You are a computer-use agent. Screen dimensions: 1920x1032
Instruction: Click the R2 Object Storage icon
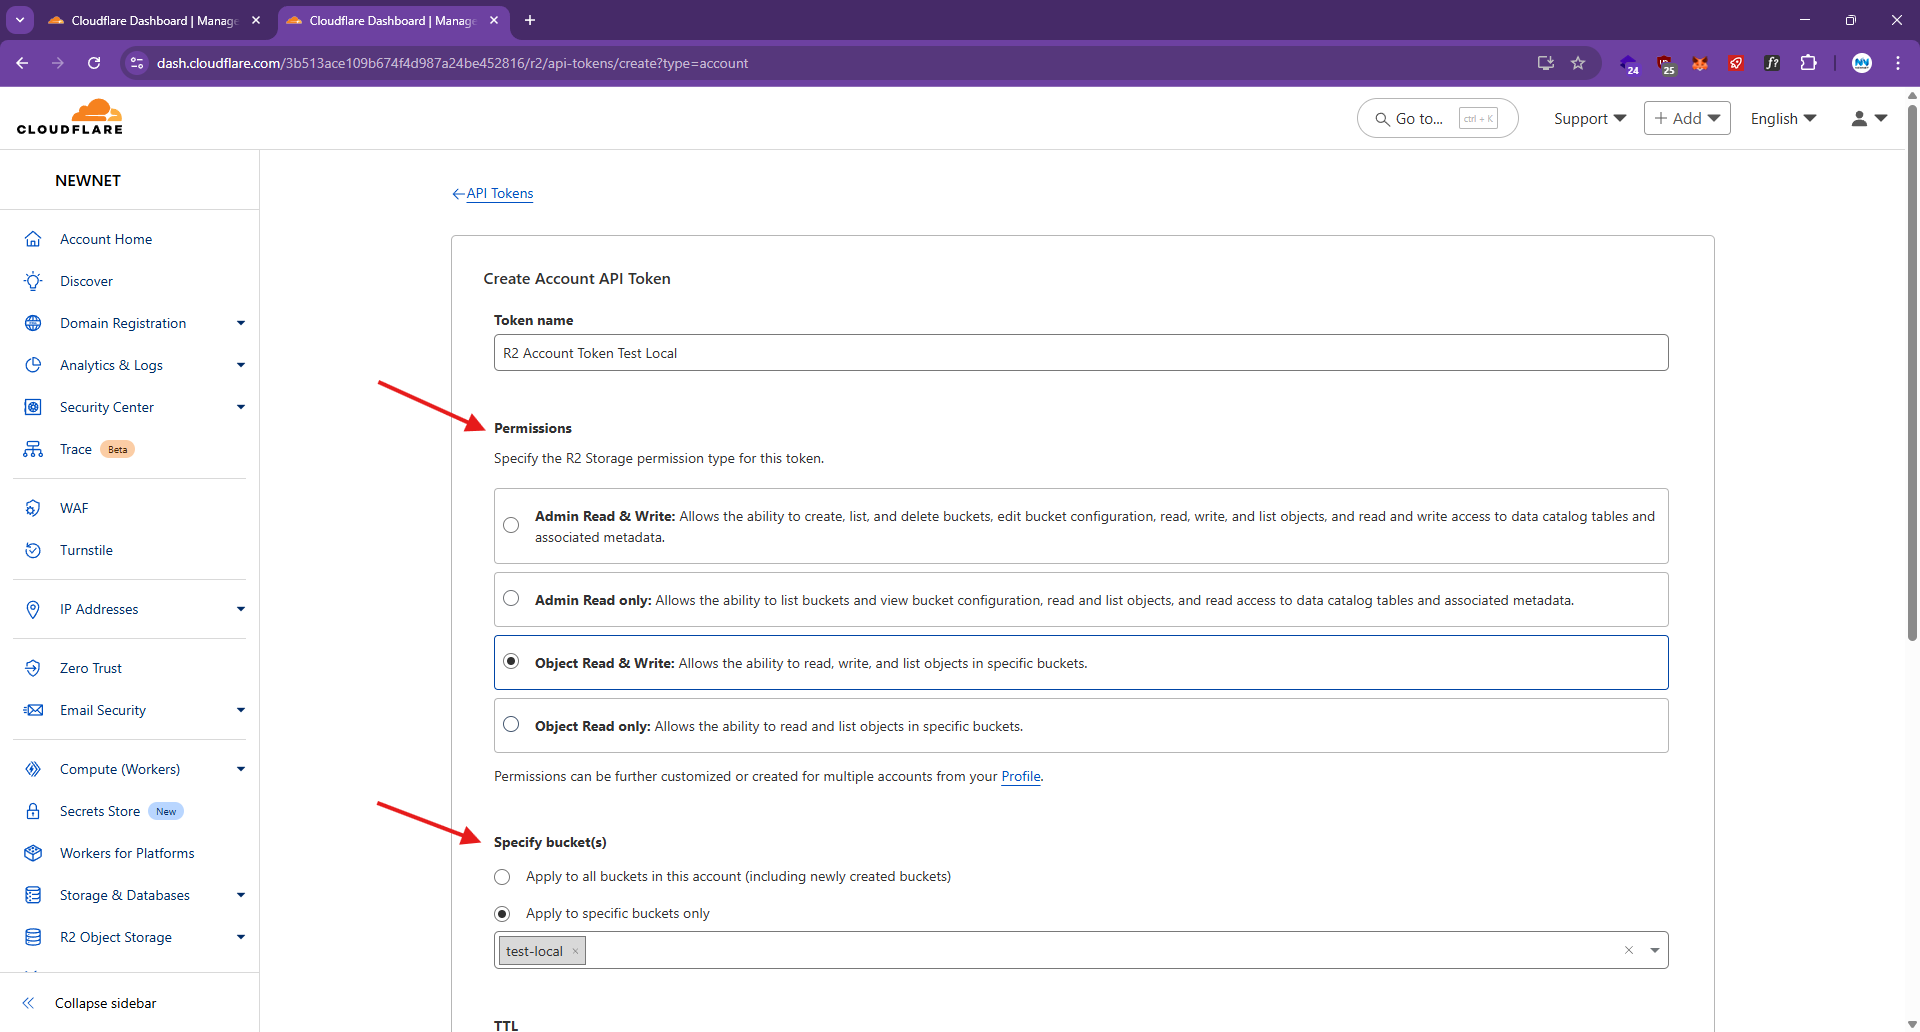[33, 937]
